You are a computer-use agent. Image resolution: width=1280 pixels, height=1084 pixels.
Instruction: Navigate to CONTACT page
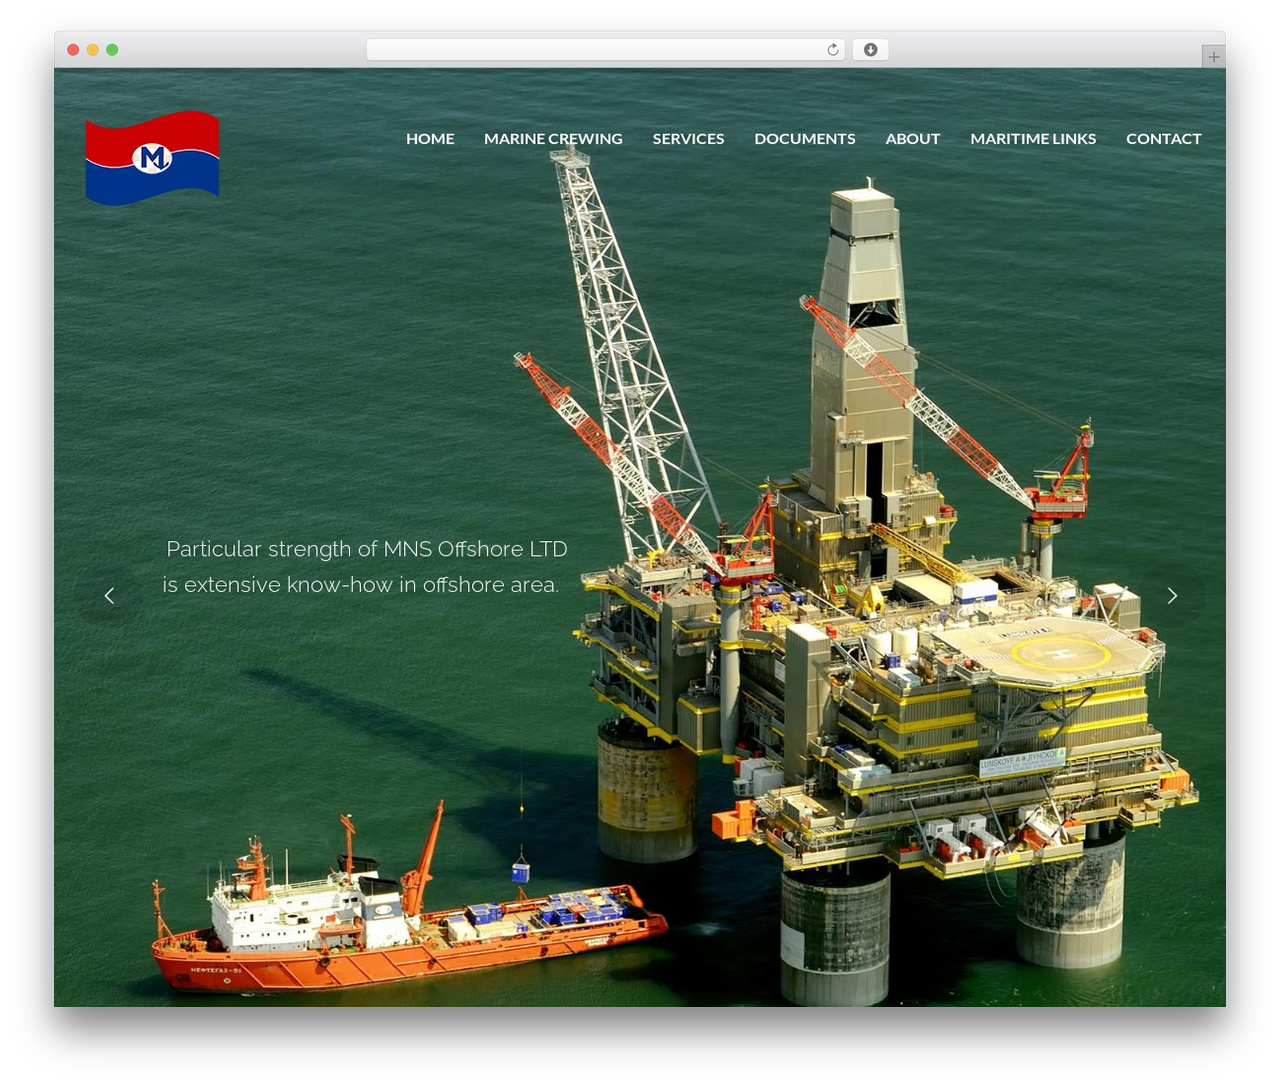pos(1164,139)
